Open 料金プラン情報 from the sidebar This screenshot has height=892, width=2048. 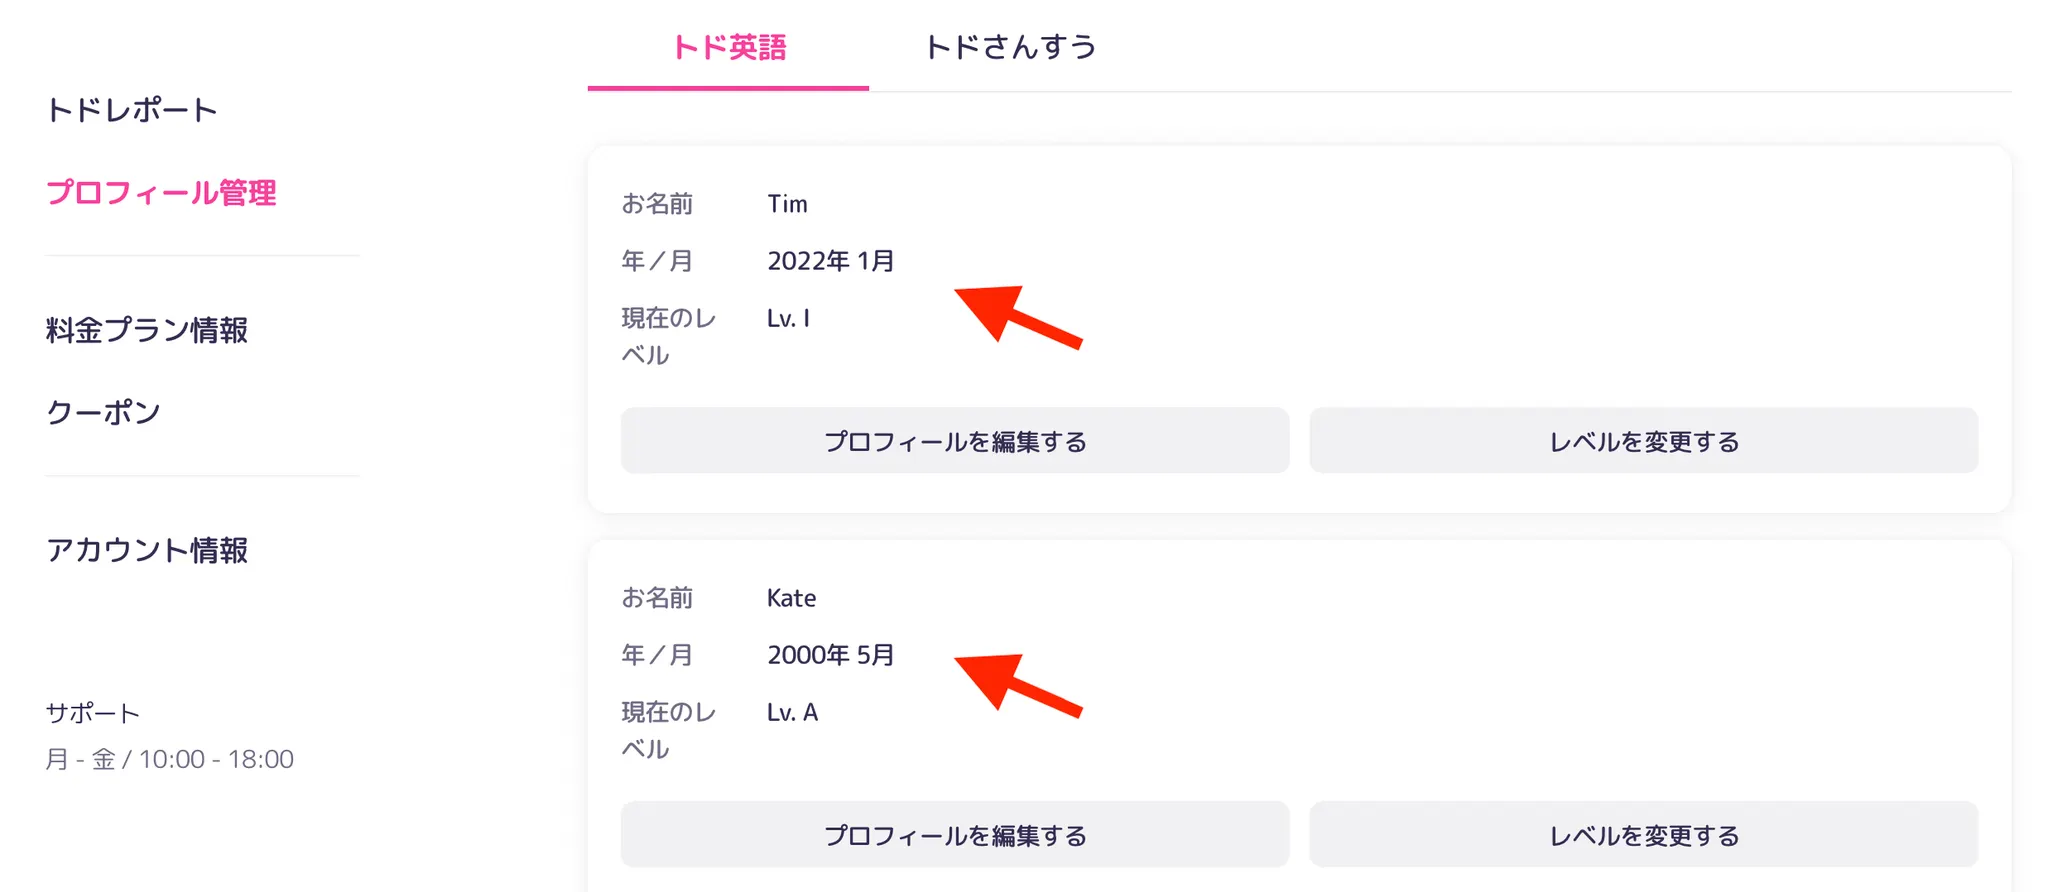coord(147,330)
